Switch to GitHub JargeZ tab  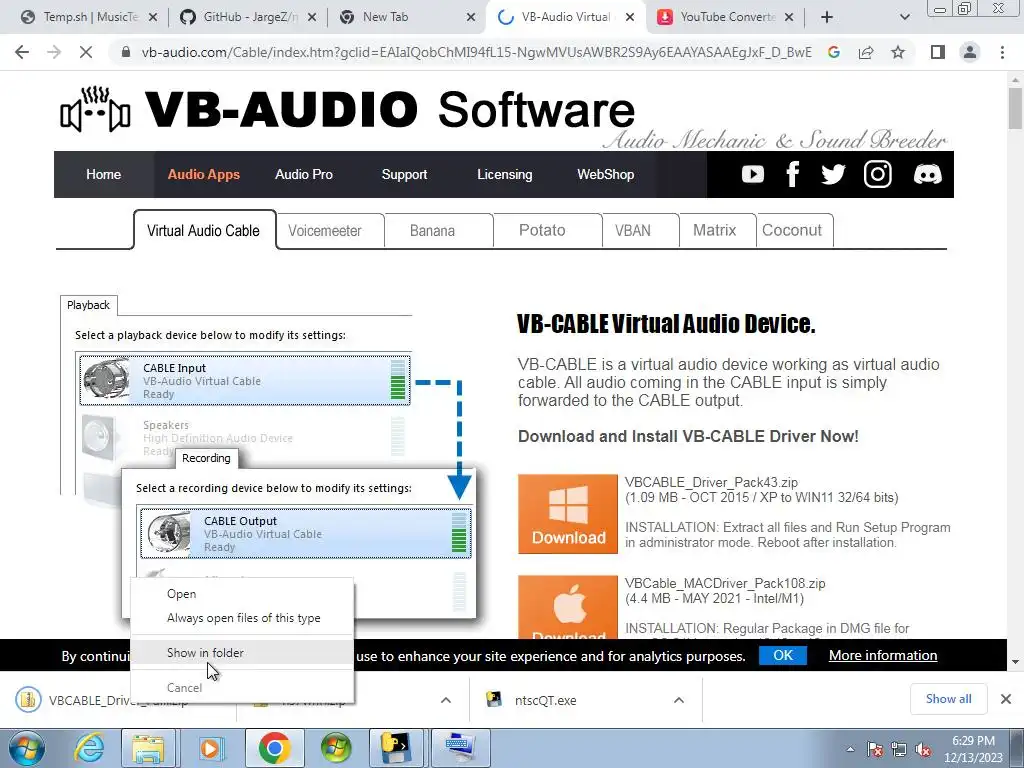(x=249, y=17)
